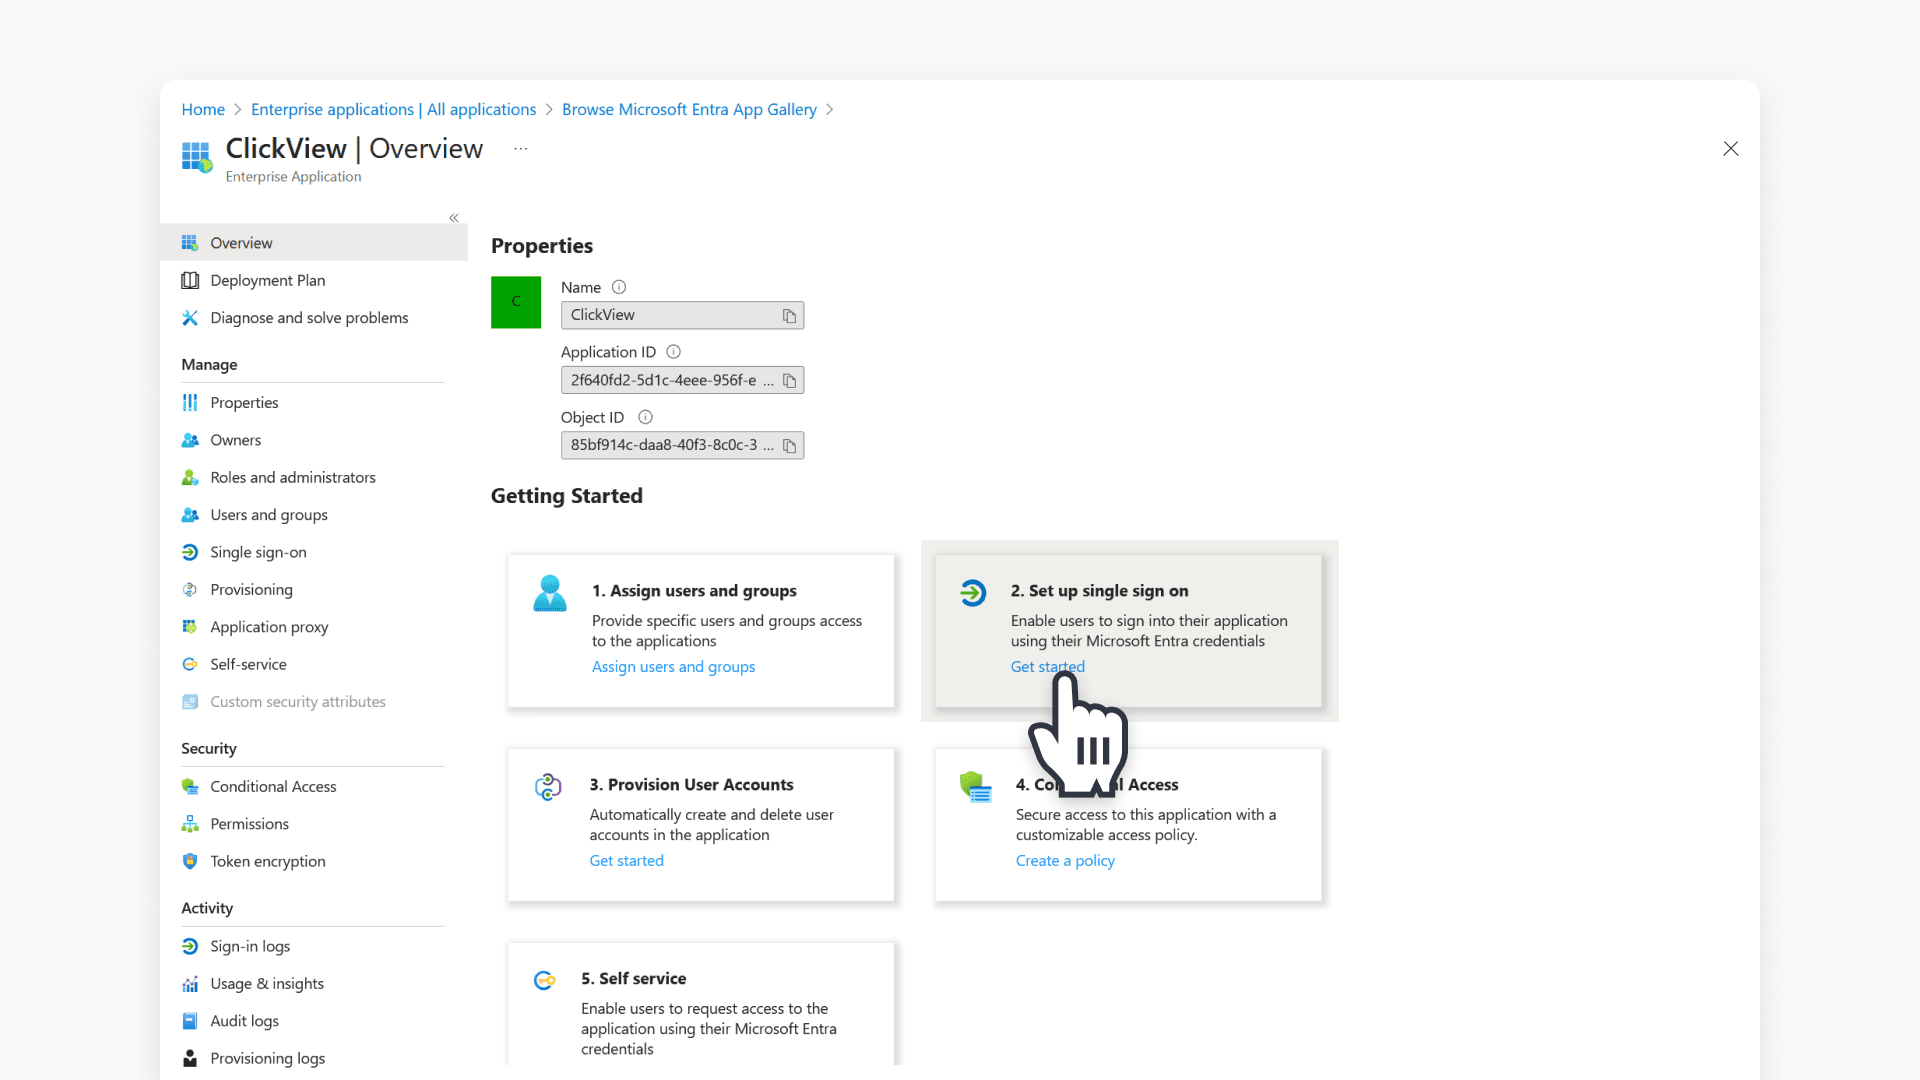
Task: Click the green ClickView logo tile
Action: pyautogui.click(x=516, y=302)
